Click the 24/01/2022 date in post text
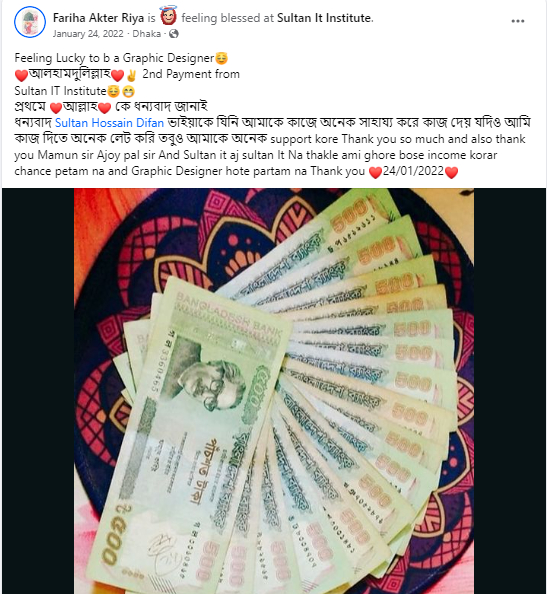This screenshot has width=547, height=594. pos(413,171)
